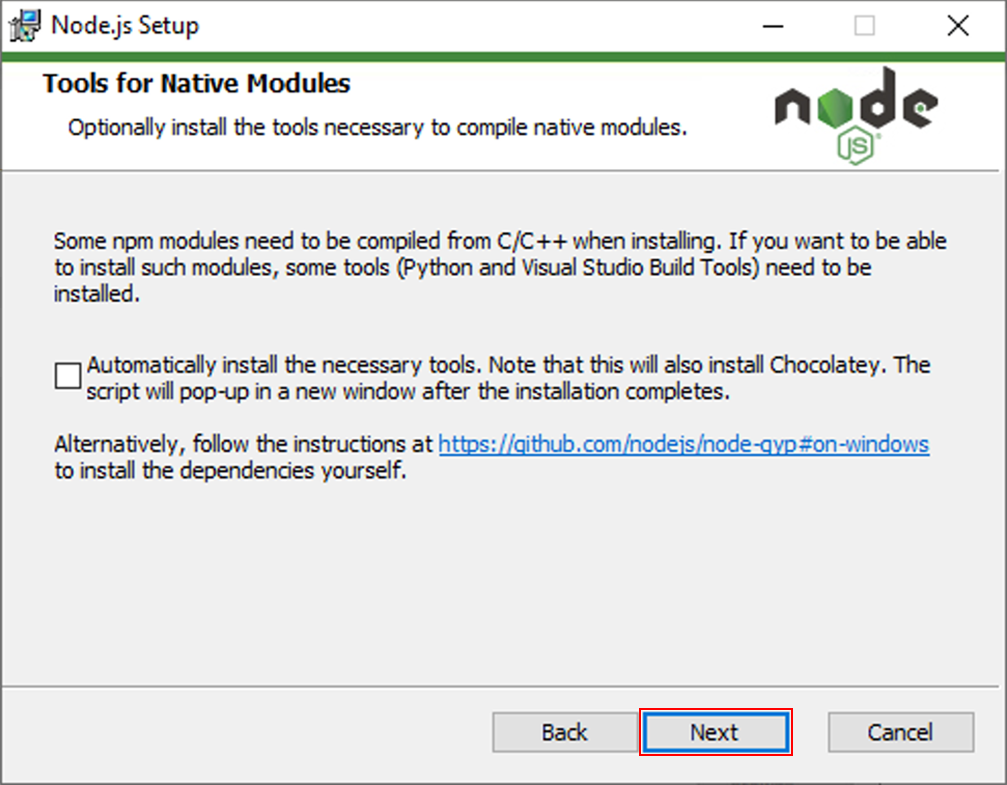Viewport: 1007px width, 785px height.
Task: Enable the automatically install tools checkbox
Action: (x=68, y=376)
